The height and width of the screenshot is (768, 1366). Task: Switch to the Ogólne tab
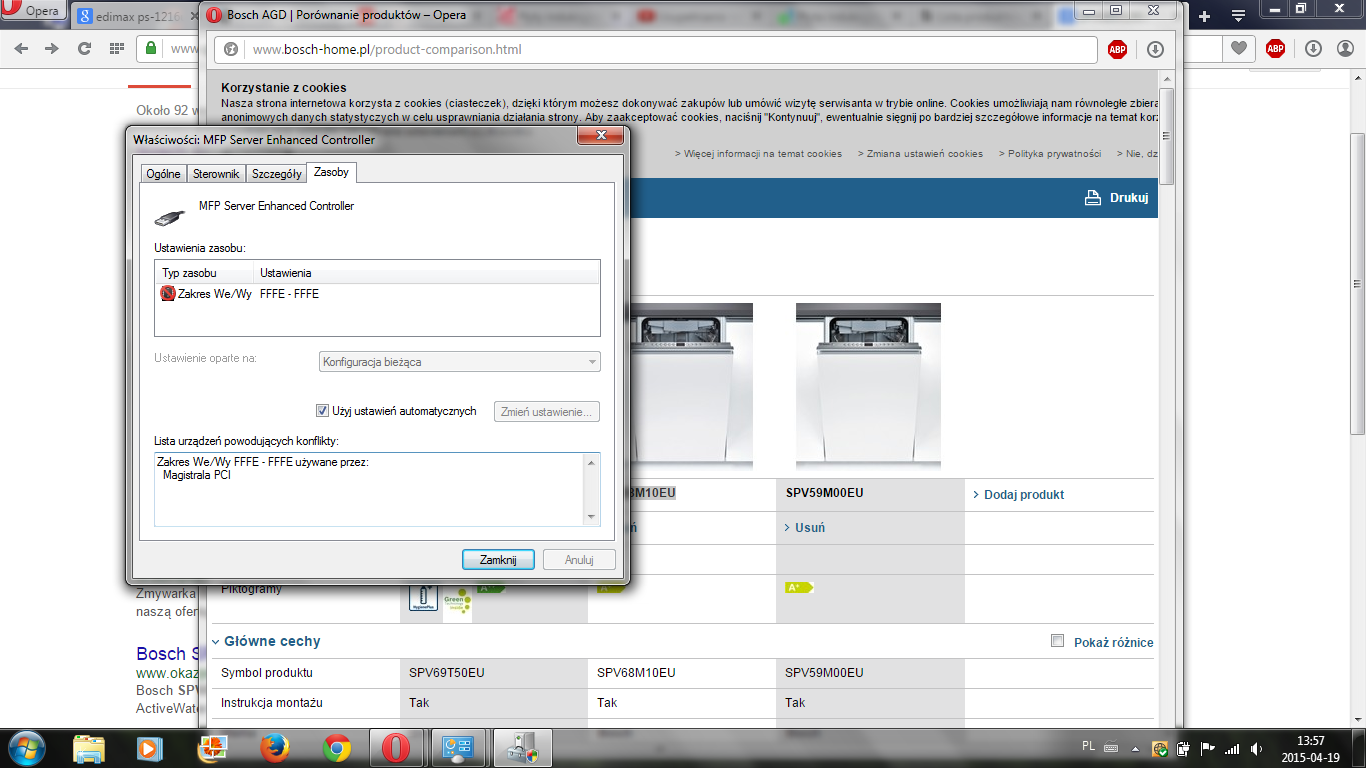[163, 174]
